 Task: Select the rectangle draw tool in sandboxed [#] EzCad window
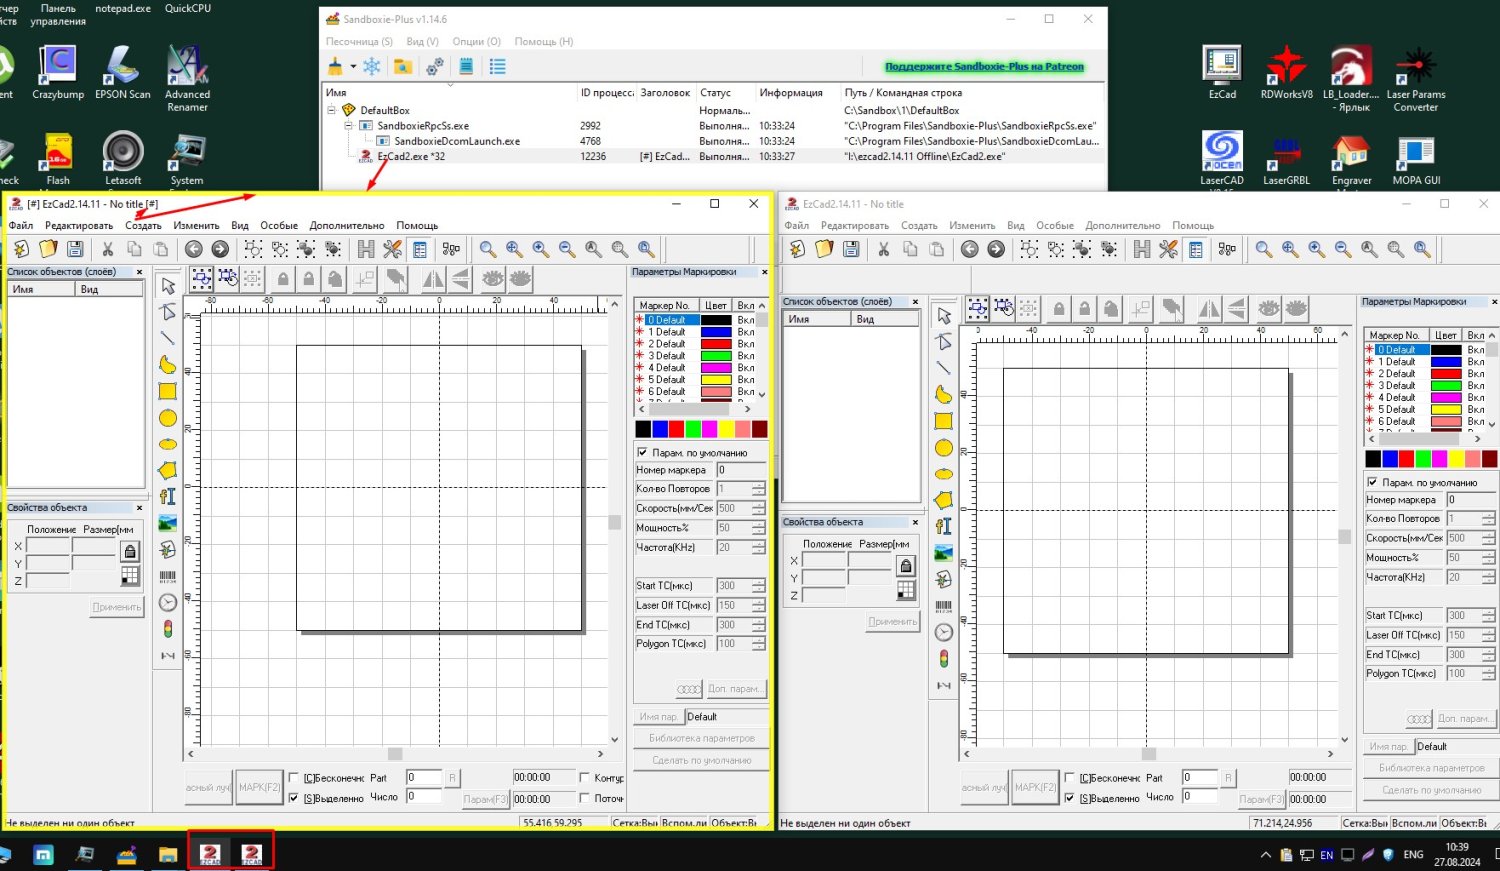pyautogui.click(x=168, y=392)
